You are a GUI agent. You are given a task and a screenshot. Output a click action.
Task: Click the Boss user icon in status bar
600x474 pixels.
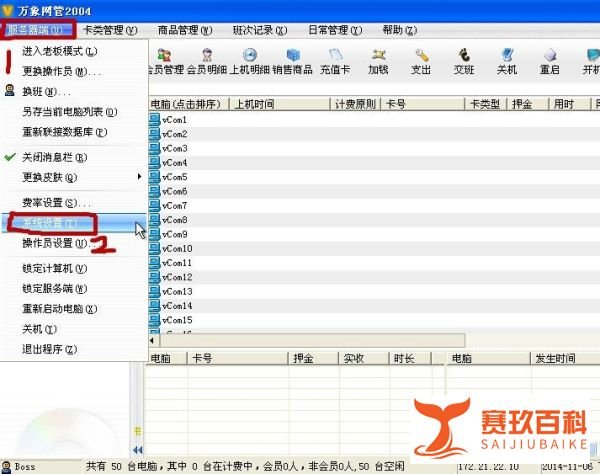[7, 467]
